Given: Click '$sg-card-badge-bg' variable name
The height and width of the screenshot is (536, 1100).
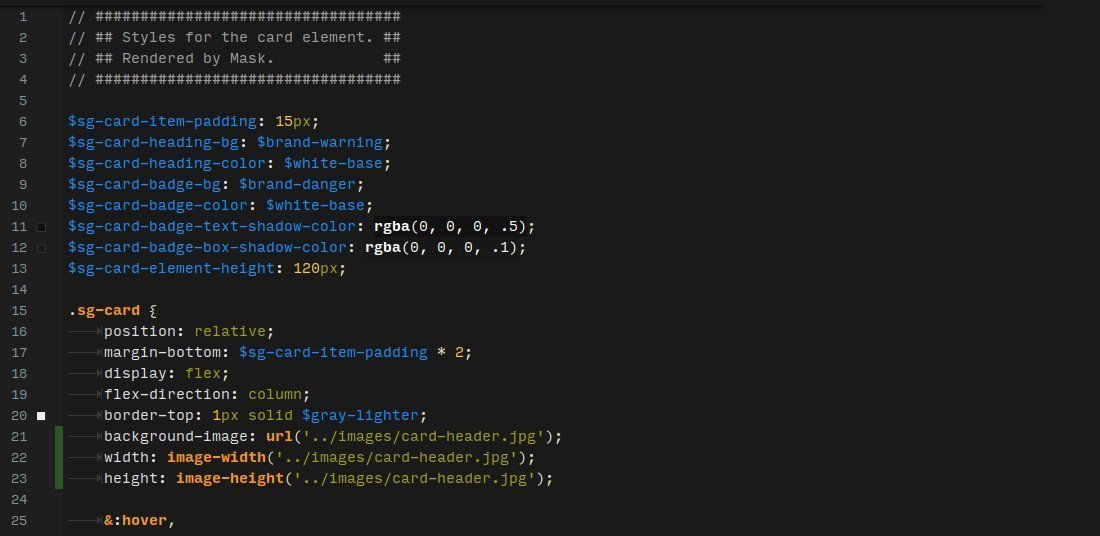Looking at the screenshot, I should (x=145, y=185).
